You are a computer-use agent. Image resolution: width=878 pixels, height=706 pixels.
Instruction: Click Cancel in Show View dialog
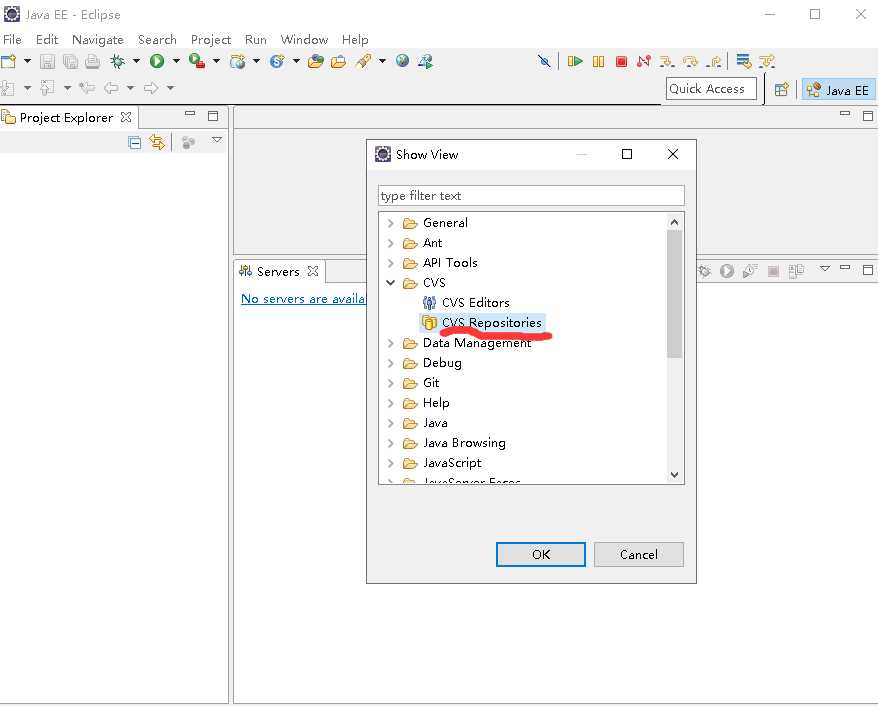[x=639, y=554]
